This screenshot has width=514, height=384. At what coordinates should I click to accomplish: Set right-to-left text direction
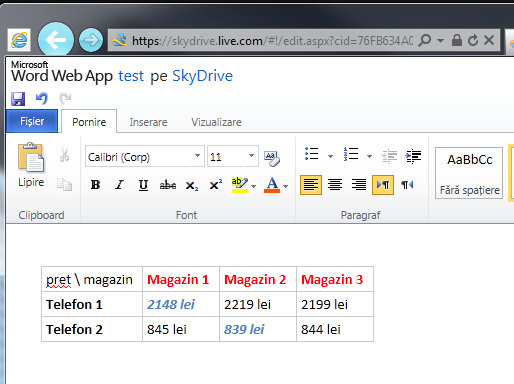pos(407,185)
